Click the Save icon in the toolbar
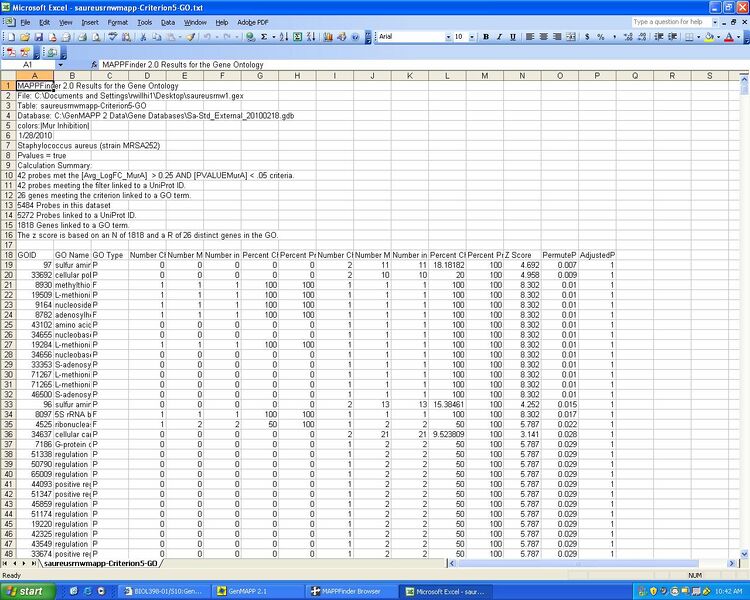This screenshot has height=600, width=750. coord(39,37)
